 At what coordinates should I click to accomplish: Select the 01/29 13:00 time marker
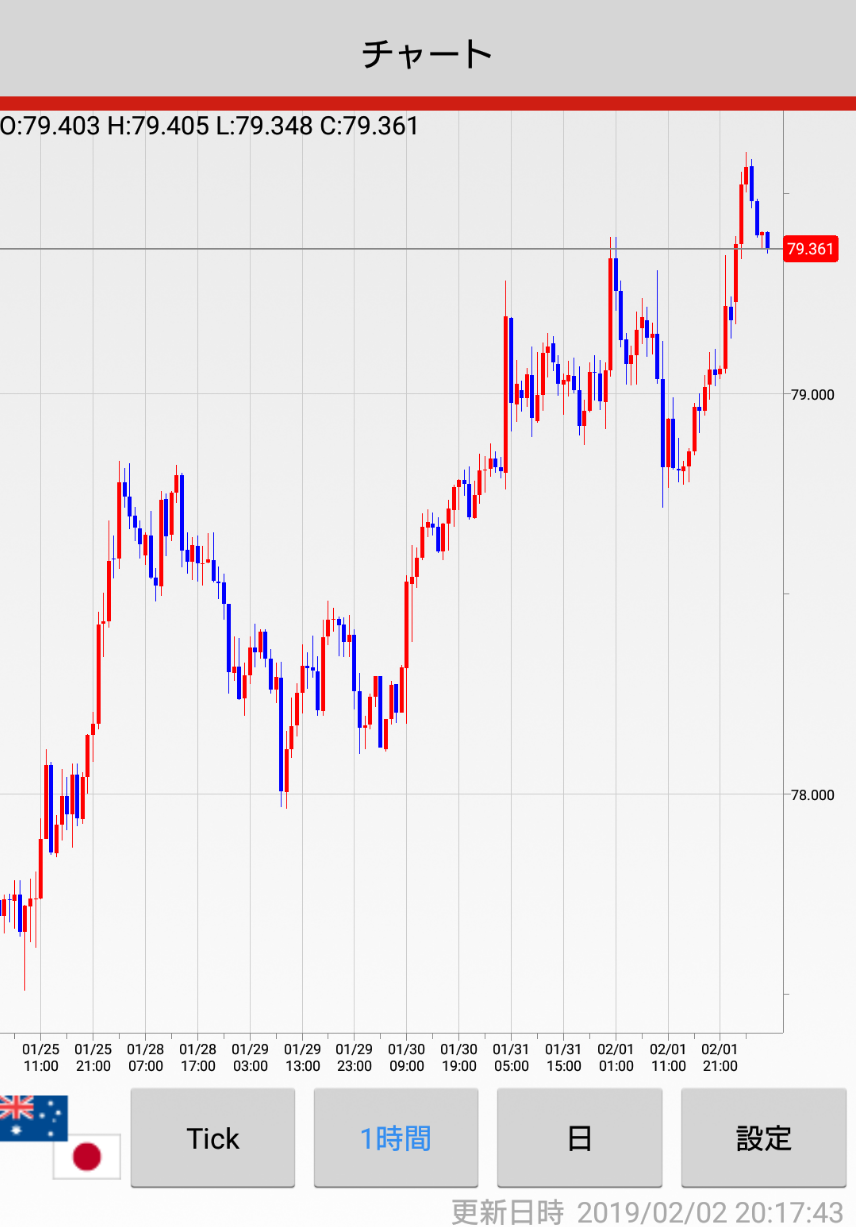point(302,1057)
